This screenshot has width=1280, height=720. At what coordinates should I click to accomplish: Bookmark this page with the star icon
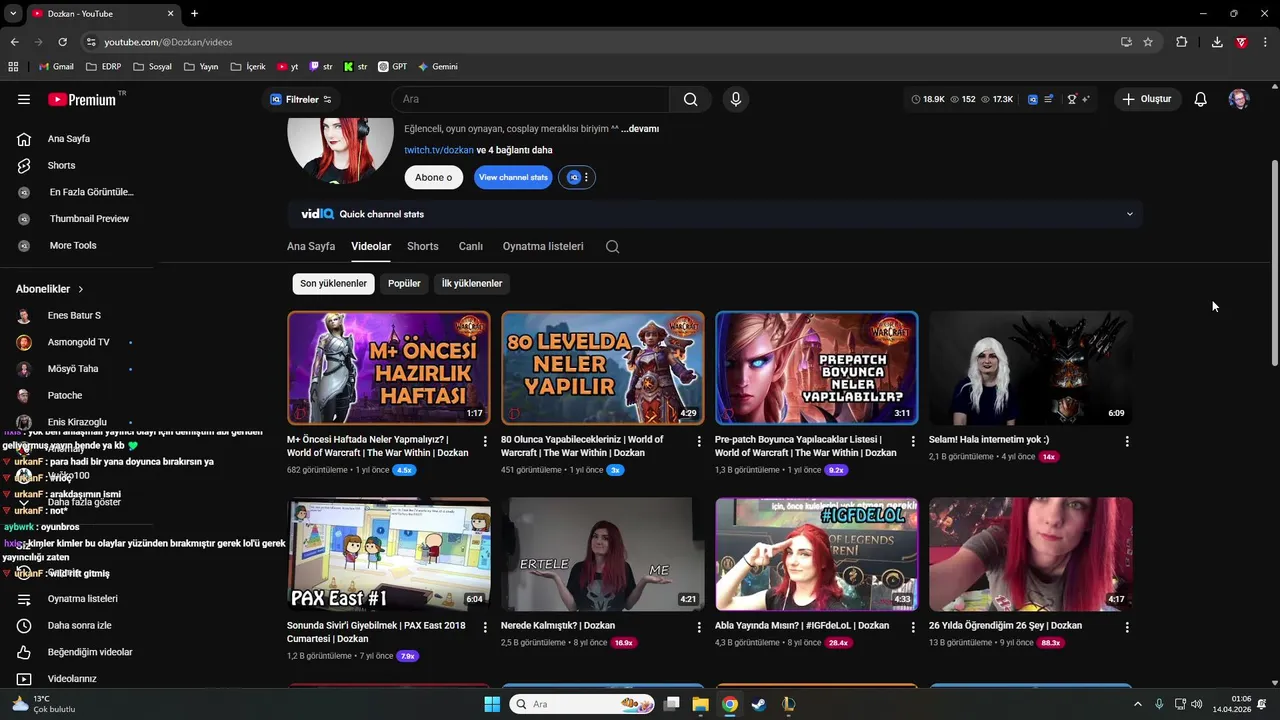[x=1148, y=42]
